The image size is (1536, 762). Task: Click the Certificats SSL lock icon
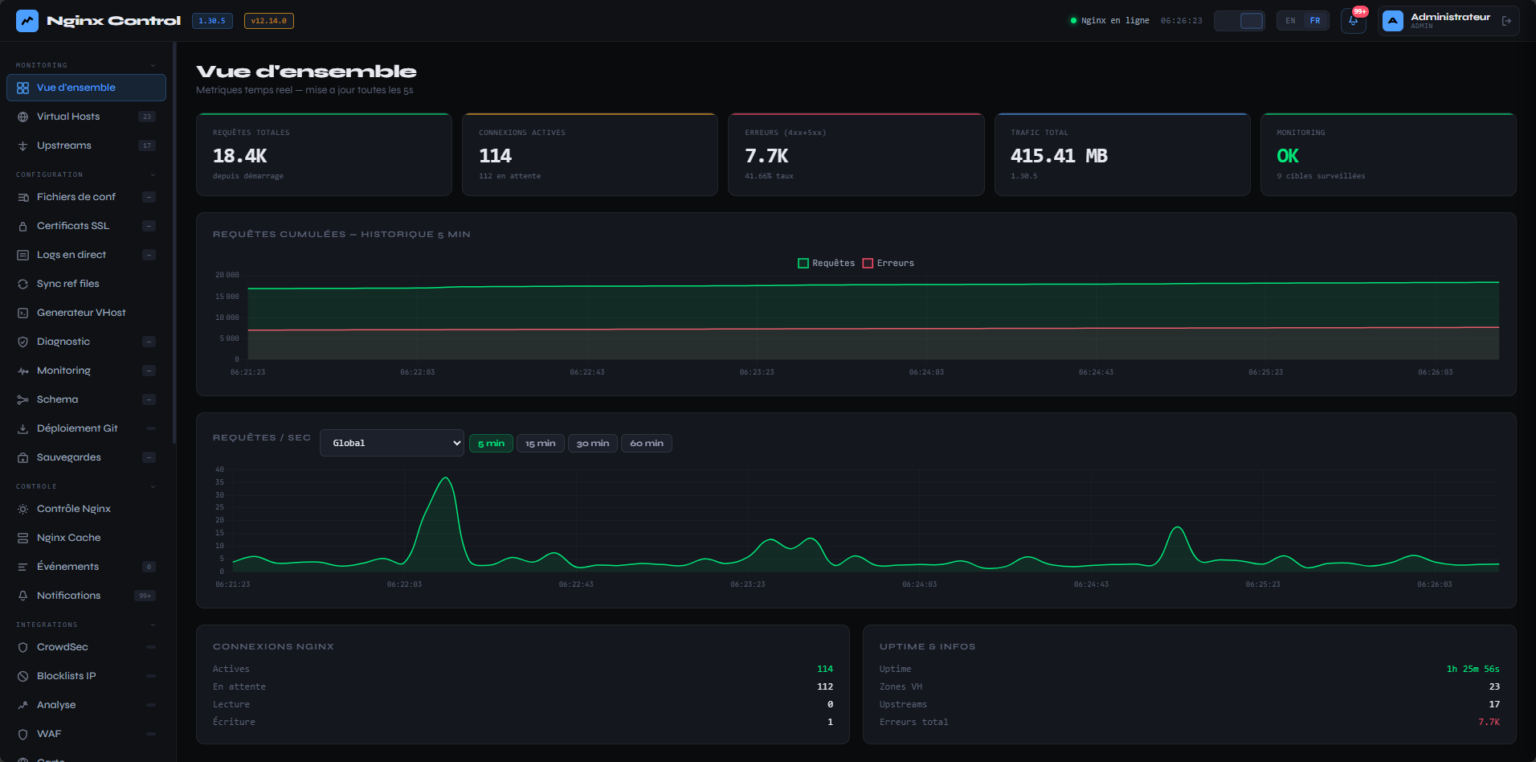click(x=23, y=226)
